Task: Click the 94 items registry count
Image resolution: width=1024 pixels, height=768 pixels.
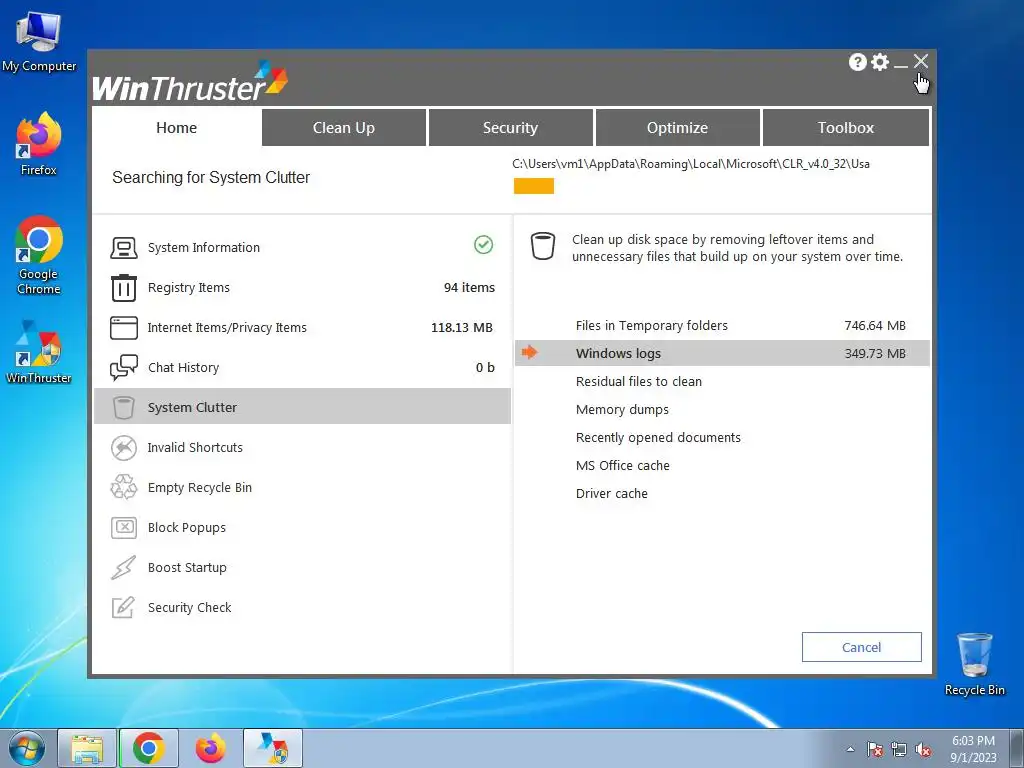Action: pos(469,287)
